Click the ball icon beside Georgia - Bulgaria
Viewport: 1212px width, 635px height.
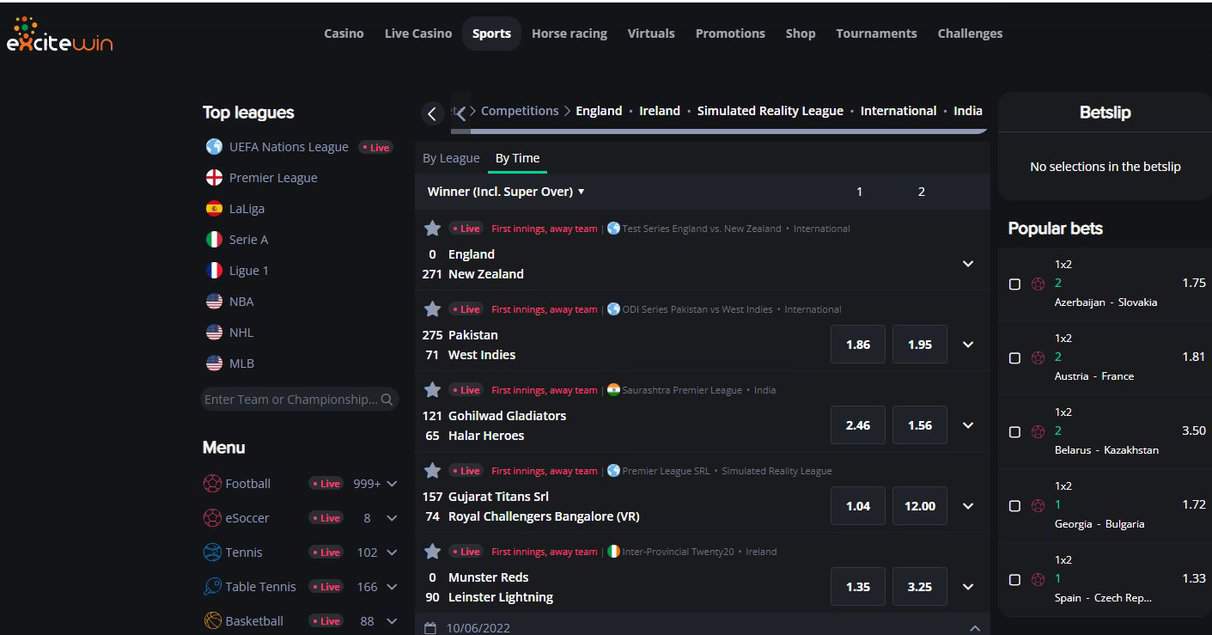[x=1038, y=506]
